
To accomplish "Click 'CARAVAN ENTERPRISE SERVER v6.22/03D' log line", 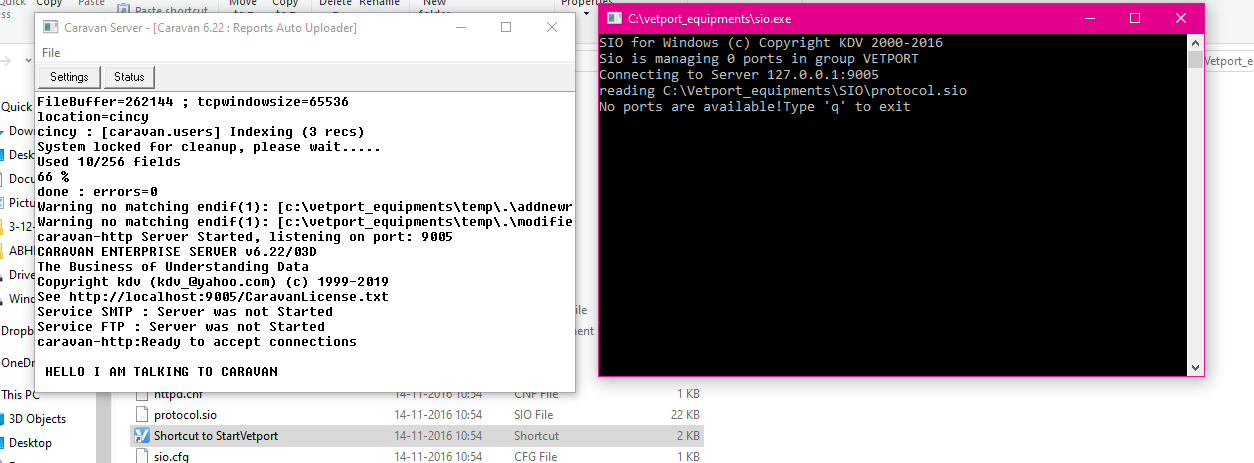I will tap(177, 252).
